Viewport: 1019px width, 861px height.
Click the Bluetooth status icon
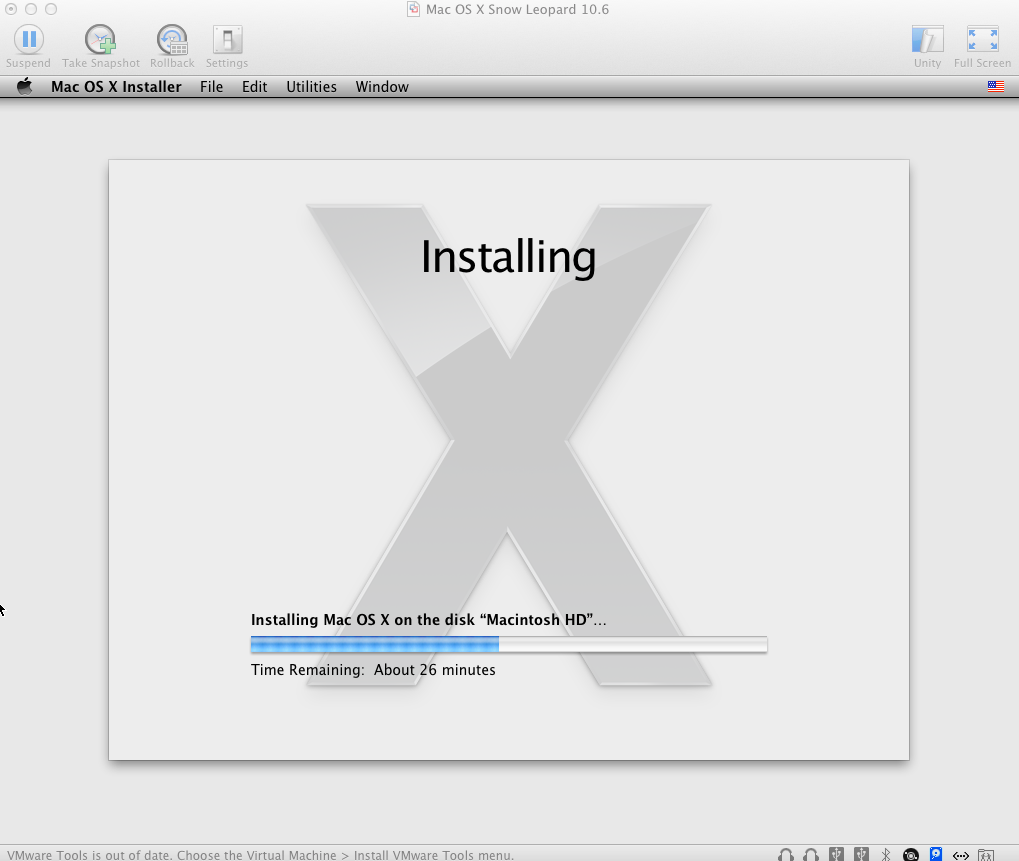point(886,855)
